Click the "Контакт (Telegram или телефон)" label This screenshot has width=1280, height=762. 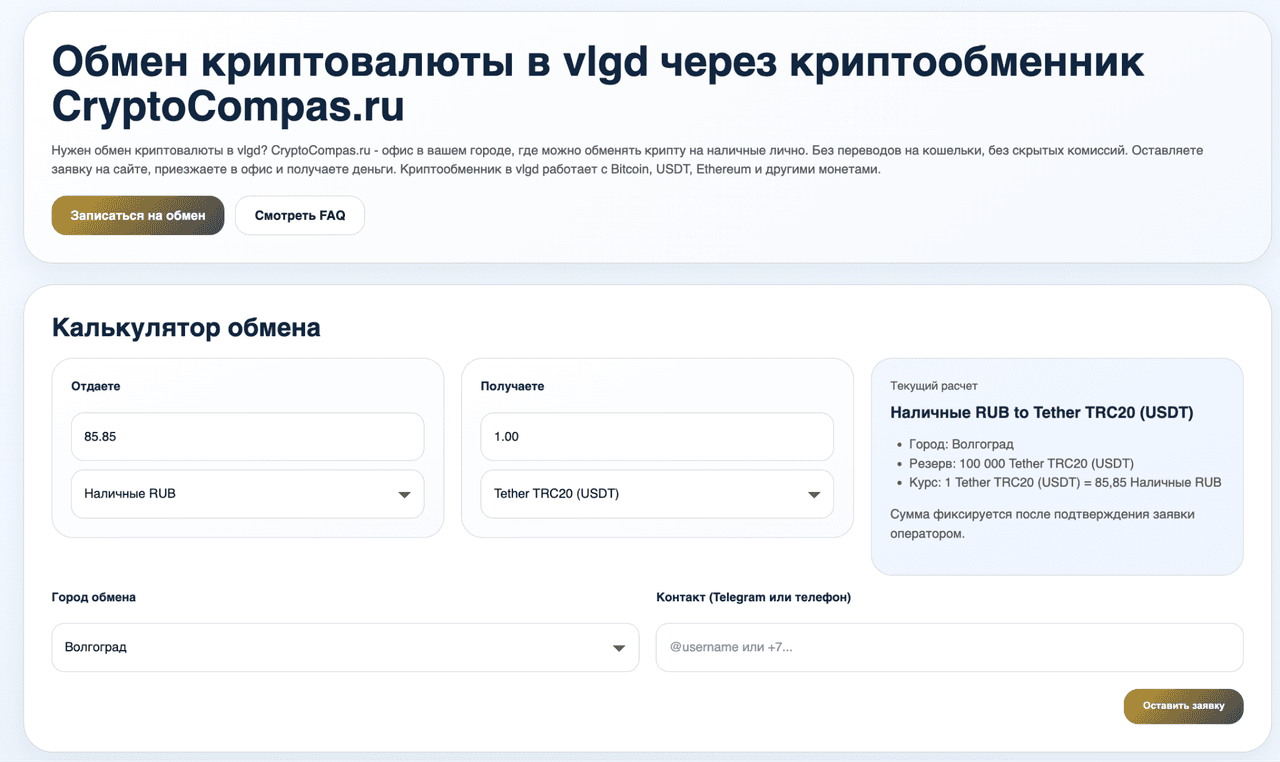pyautogui.click(x=754, y=597)
